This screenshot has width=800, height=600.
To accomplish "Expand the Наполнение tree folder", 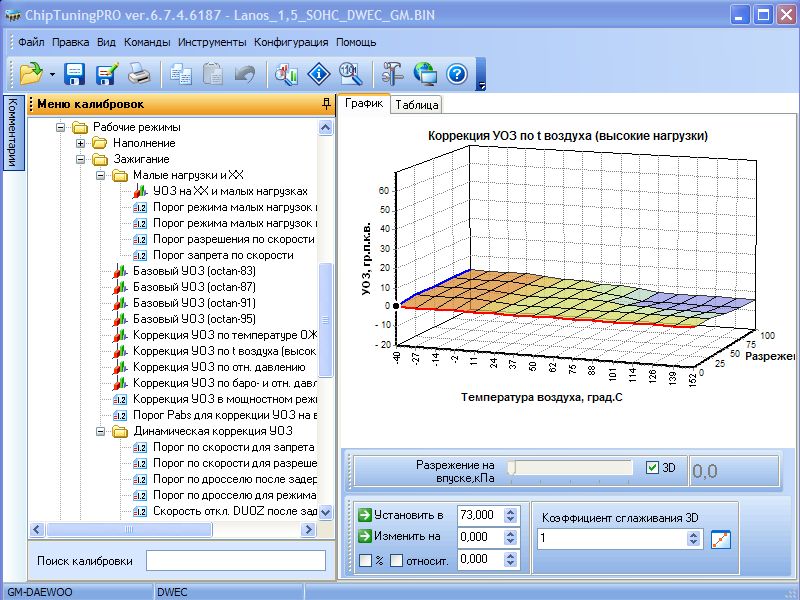I will (81, 143).
